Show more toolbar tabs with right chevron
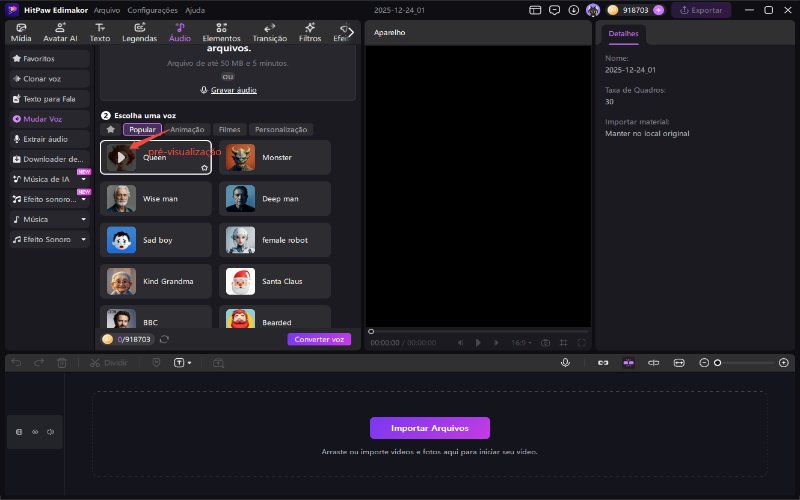This screenshot has height=500, width=800. pyautogui.click(x=351, y=33)
